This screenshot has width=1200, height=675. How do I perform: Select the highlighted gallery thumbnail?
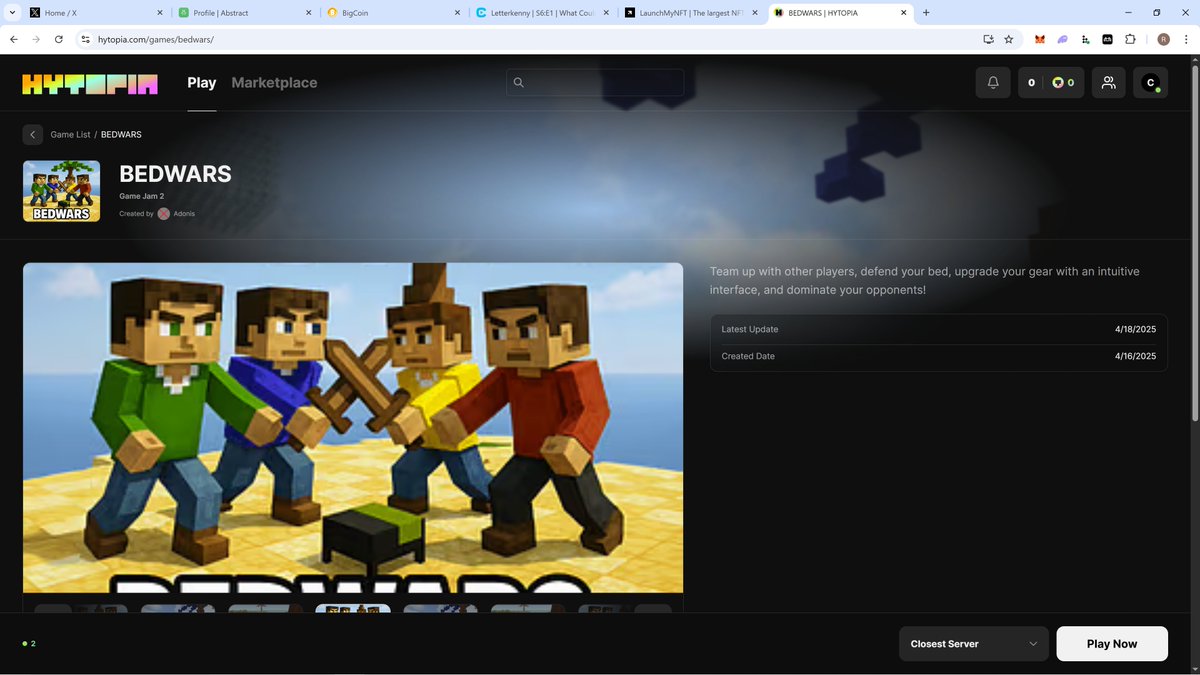353,608
